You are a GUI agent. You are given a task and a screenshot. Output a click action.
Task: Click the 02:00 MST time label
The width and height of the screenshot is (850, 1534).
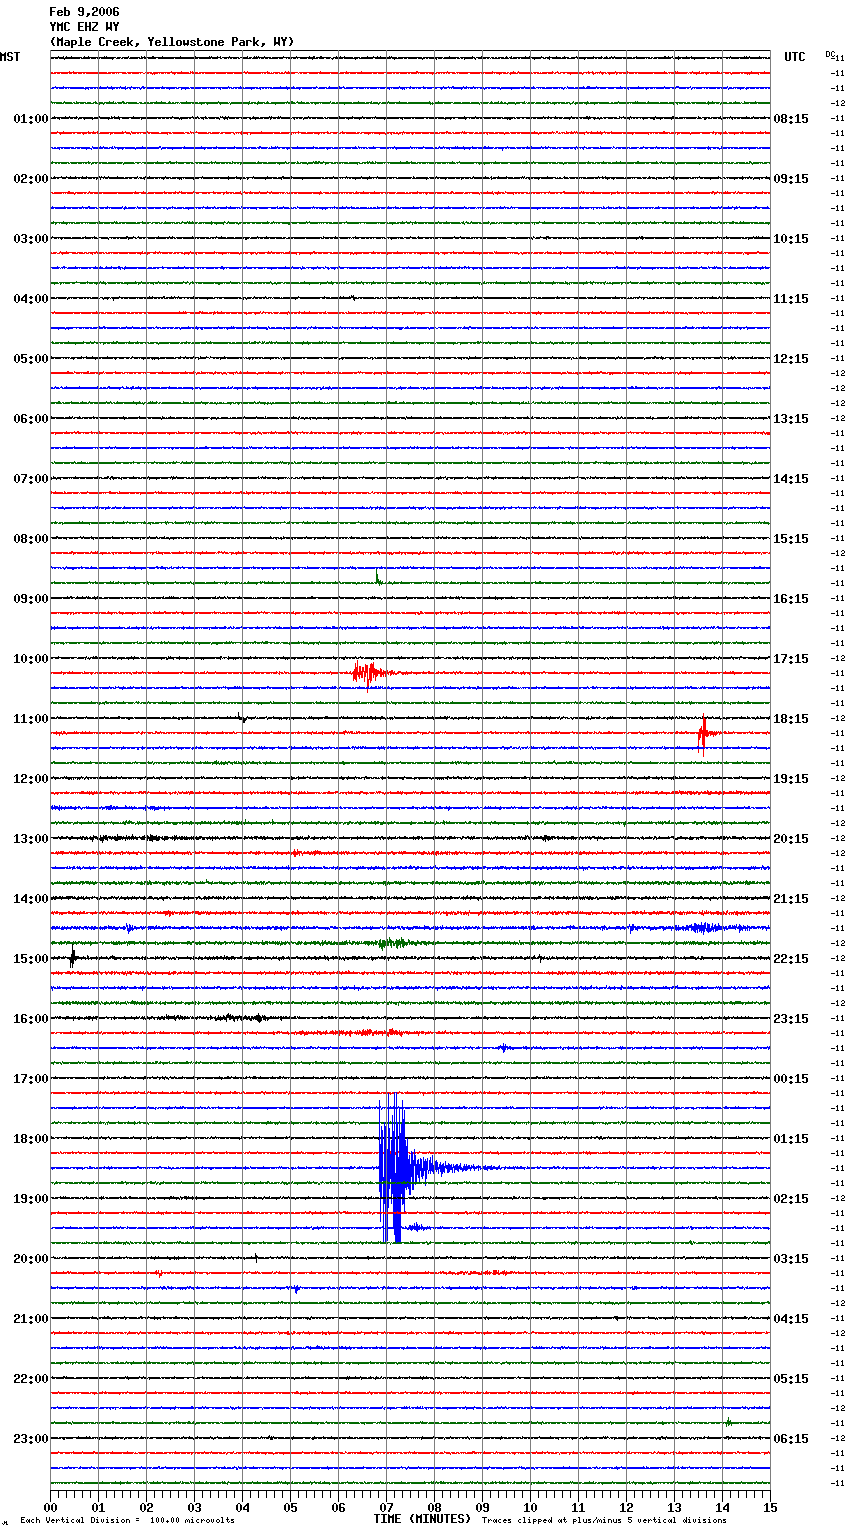[30, 179]
